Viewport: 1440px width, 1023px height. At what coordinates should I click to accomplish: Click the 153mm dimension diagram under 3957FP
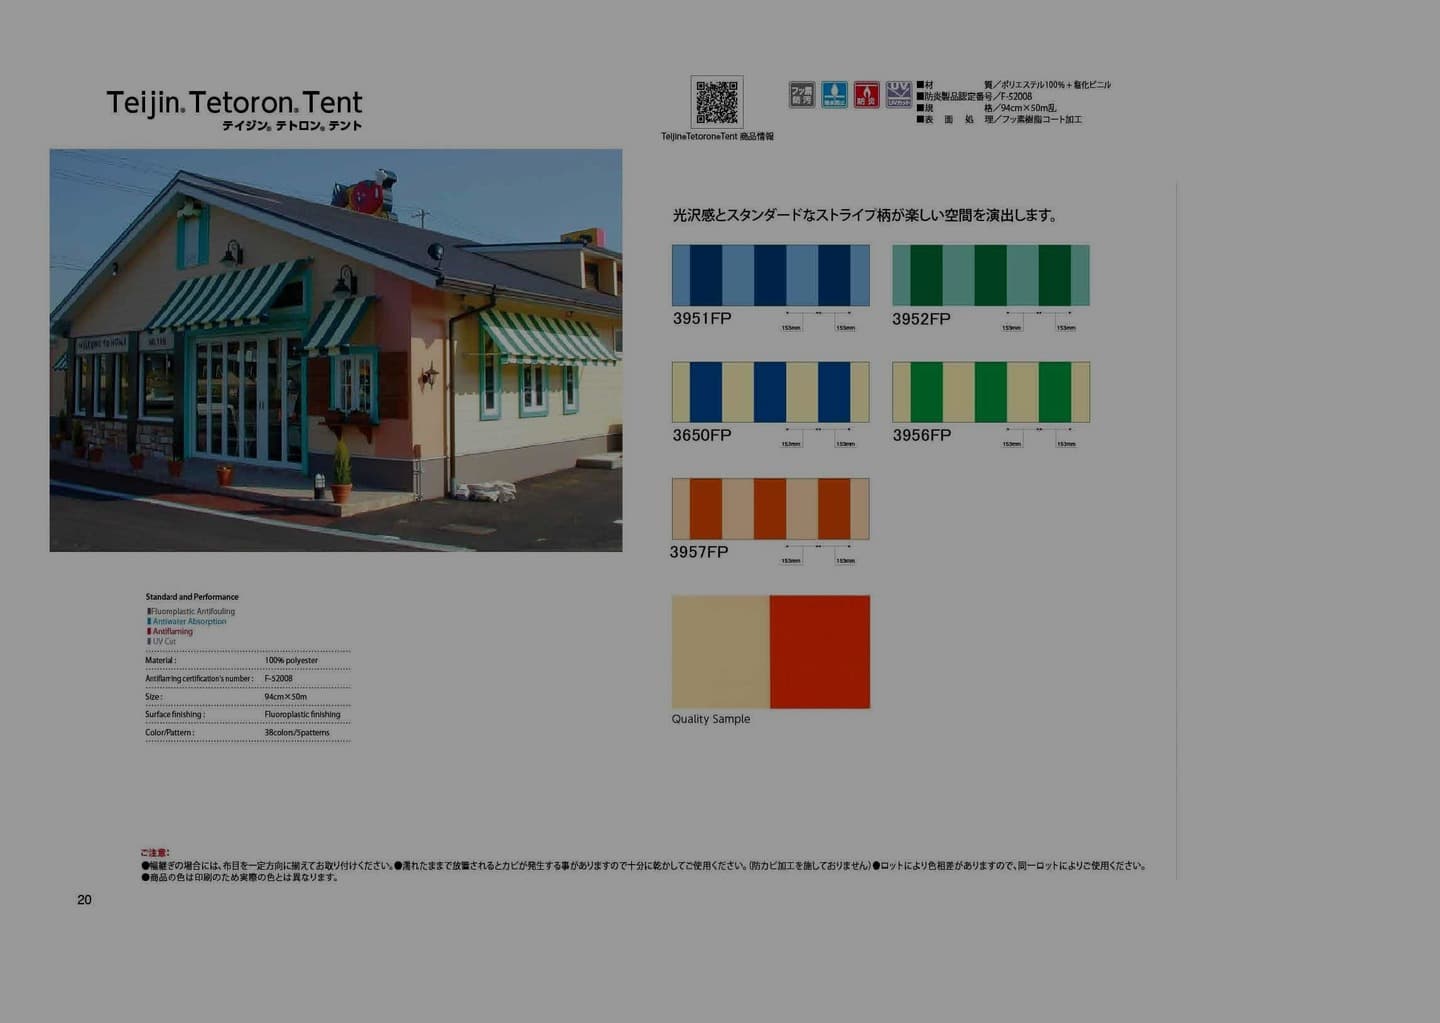(818, 553)
